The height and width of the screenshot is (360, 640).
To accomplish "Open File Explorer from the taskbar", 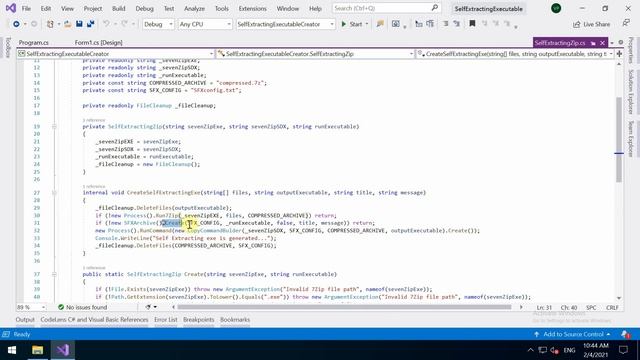I will click(38, 350).
